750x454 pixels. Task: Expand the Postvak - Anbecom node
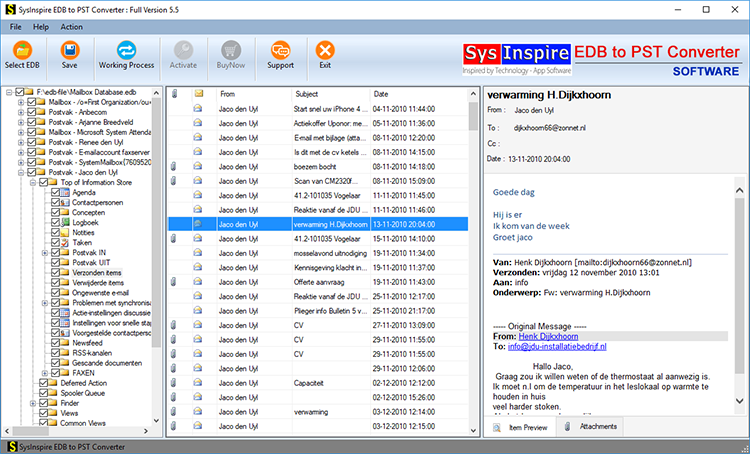[x=21, y=112]
